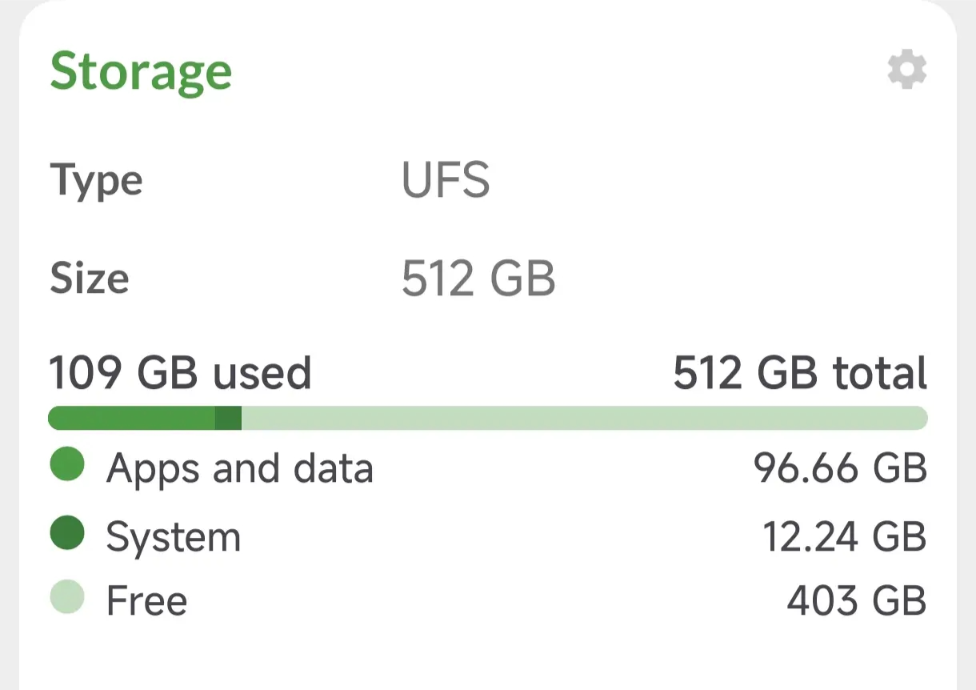Open storage settings gear icon
This screenshot has height=690, width=976.
(907, 71)
